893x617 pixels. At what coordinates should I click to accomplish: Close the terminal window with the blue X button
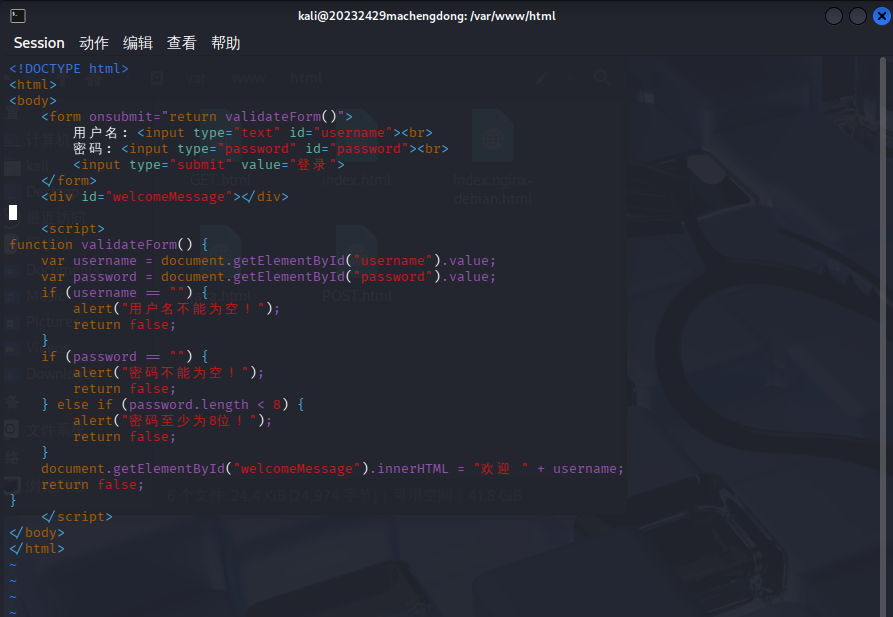coord(882,16)
